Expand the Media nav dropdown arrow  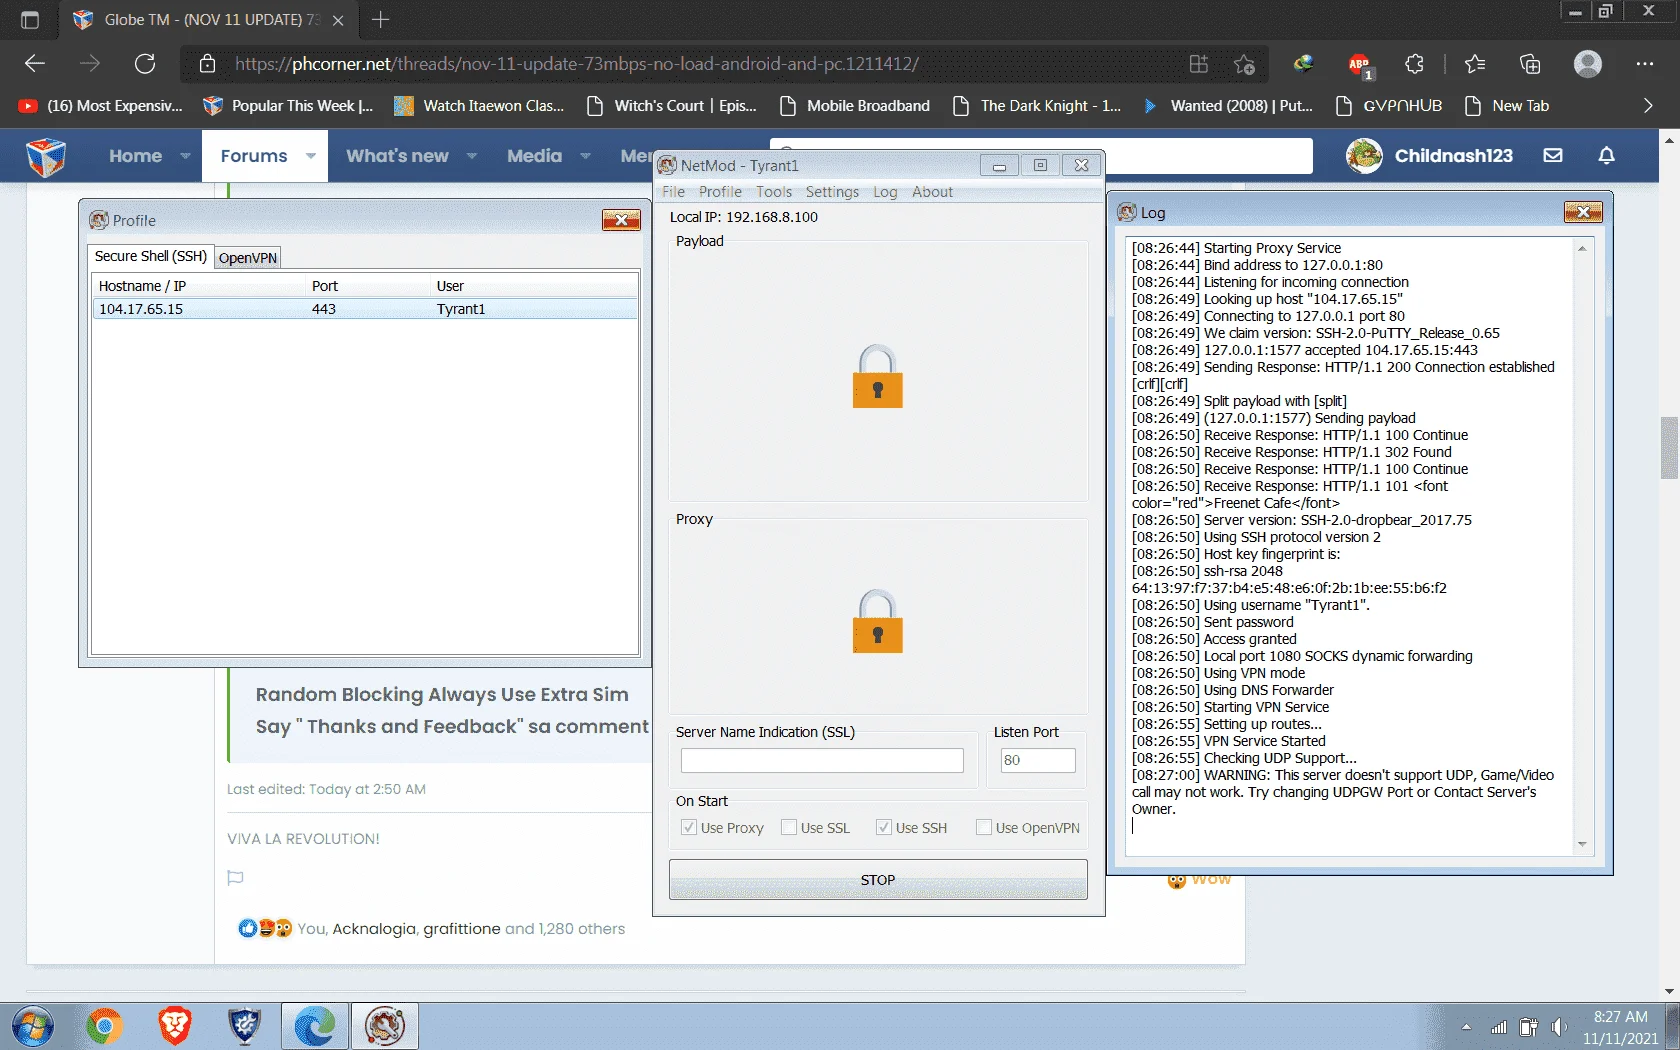[x=586, y=156]
